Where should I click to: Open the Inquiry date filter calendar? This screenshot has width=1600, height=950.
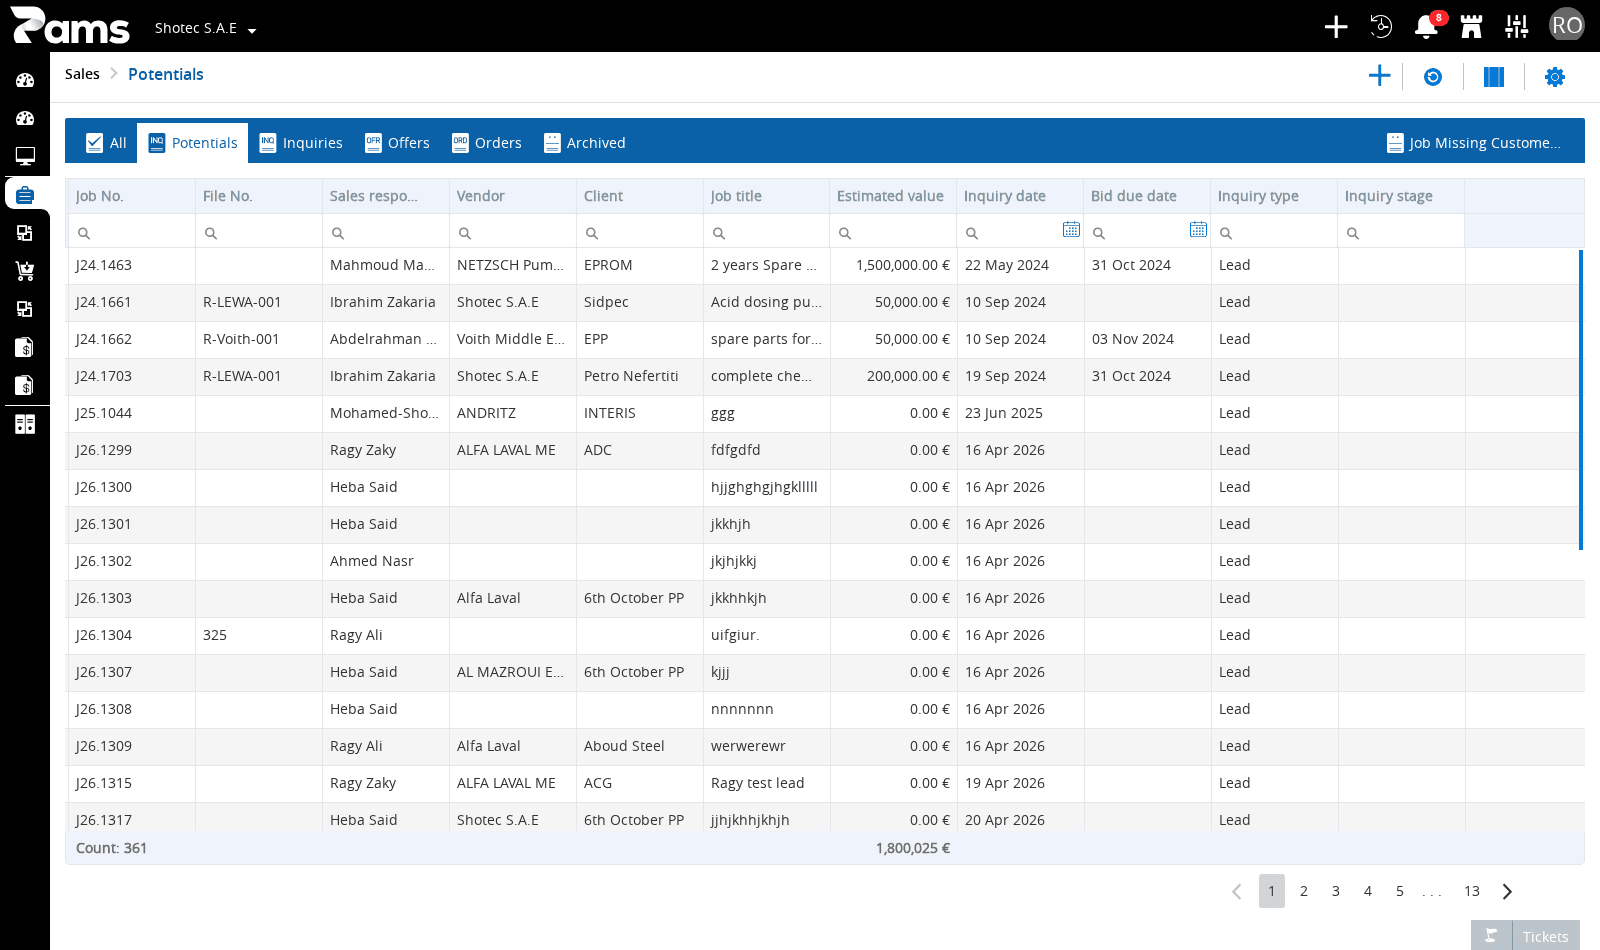tap(1071, 230)
